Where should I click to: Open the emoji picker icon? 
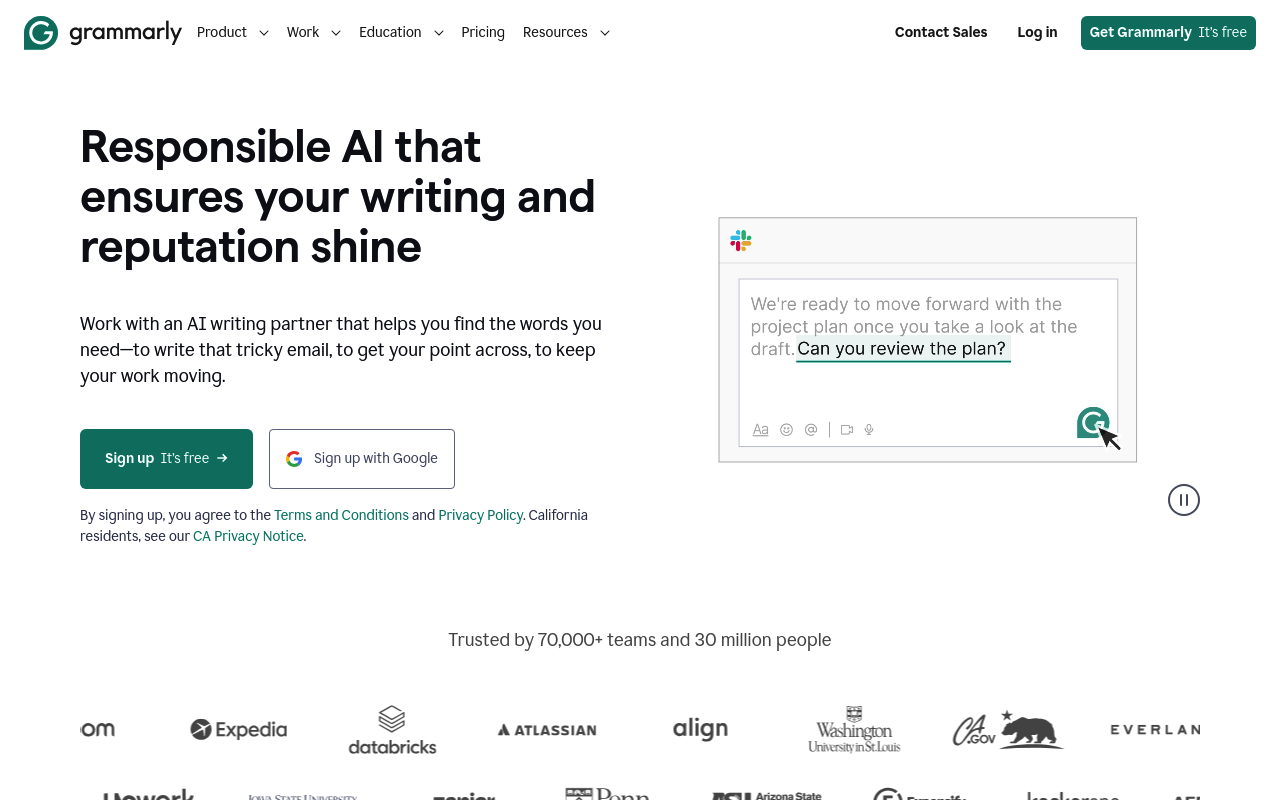coord(786,429)
